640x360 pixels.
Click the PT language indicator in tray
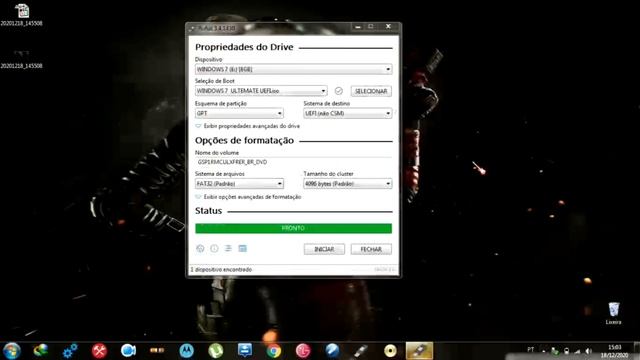(x=531, y=350)
